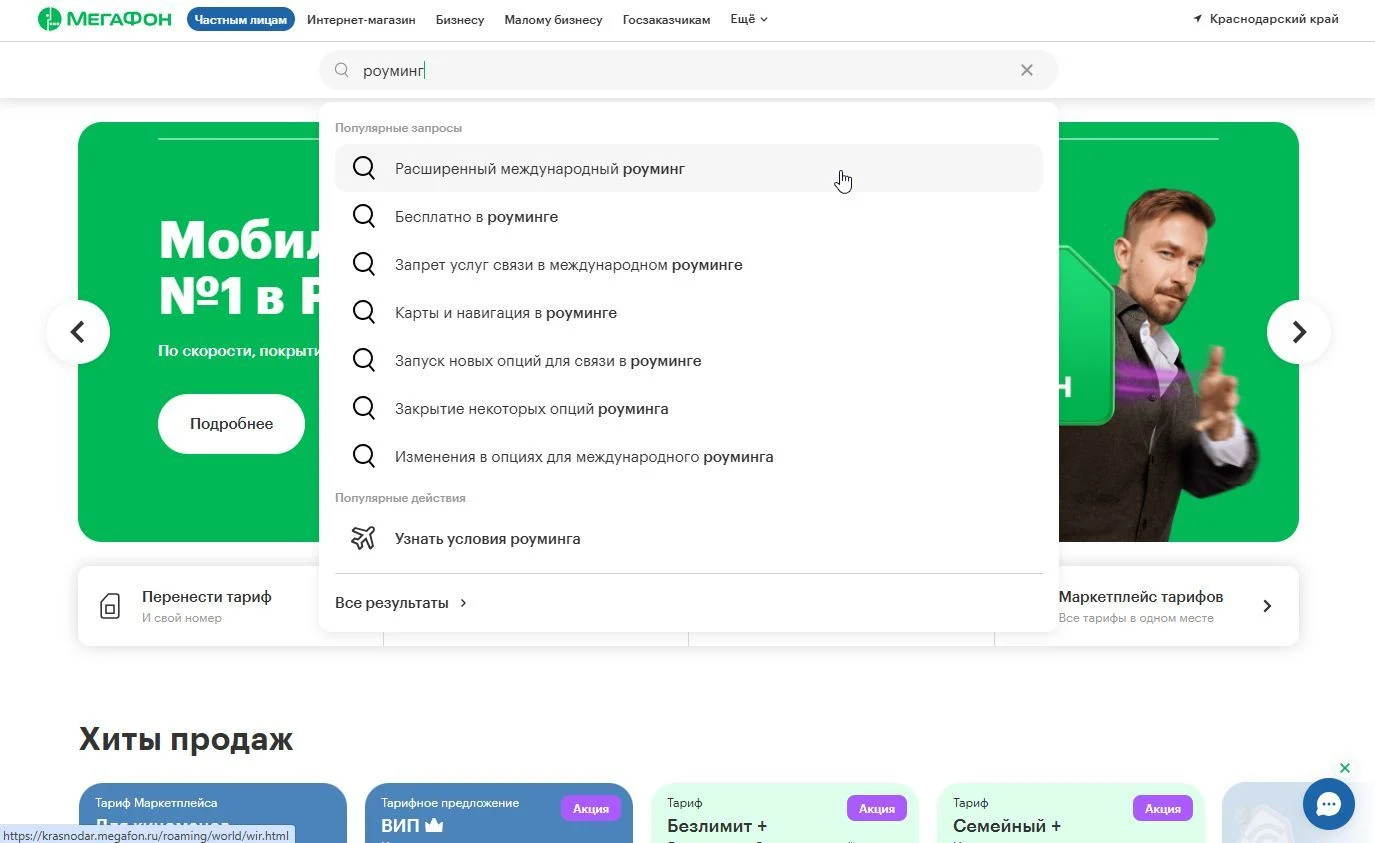Click Узнать условия роуминга action
1375x843 pixels.
(689, 538)
